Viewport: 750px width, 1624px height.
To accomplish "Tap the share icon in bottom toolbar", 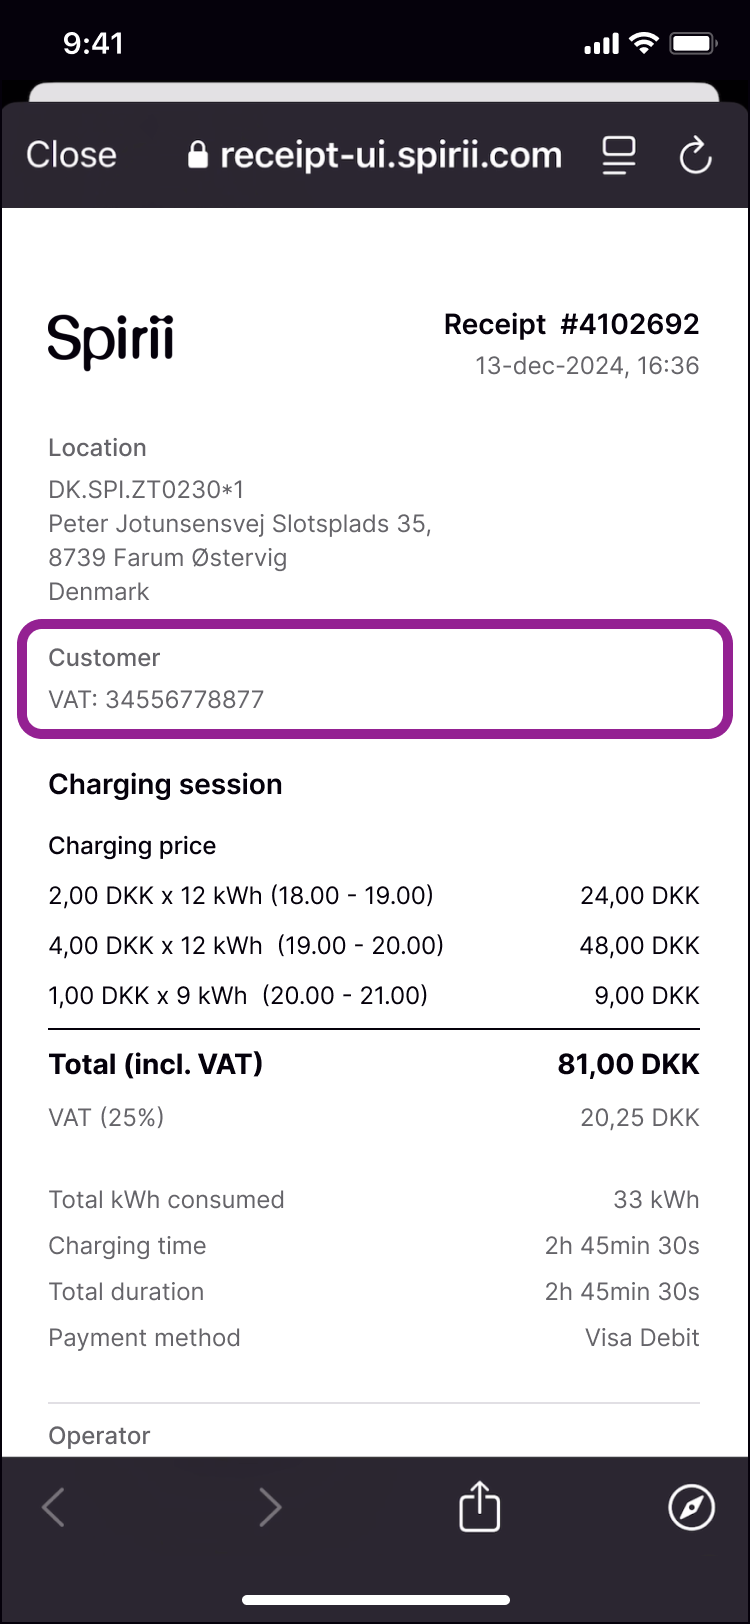I will (x=479, y=1506).
